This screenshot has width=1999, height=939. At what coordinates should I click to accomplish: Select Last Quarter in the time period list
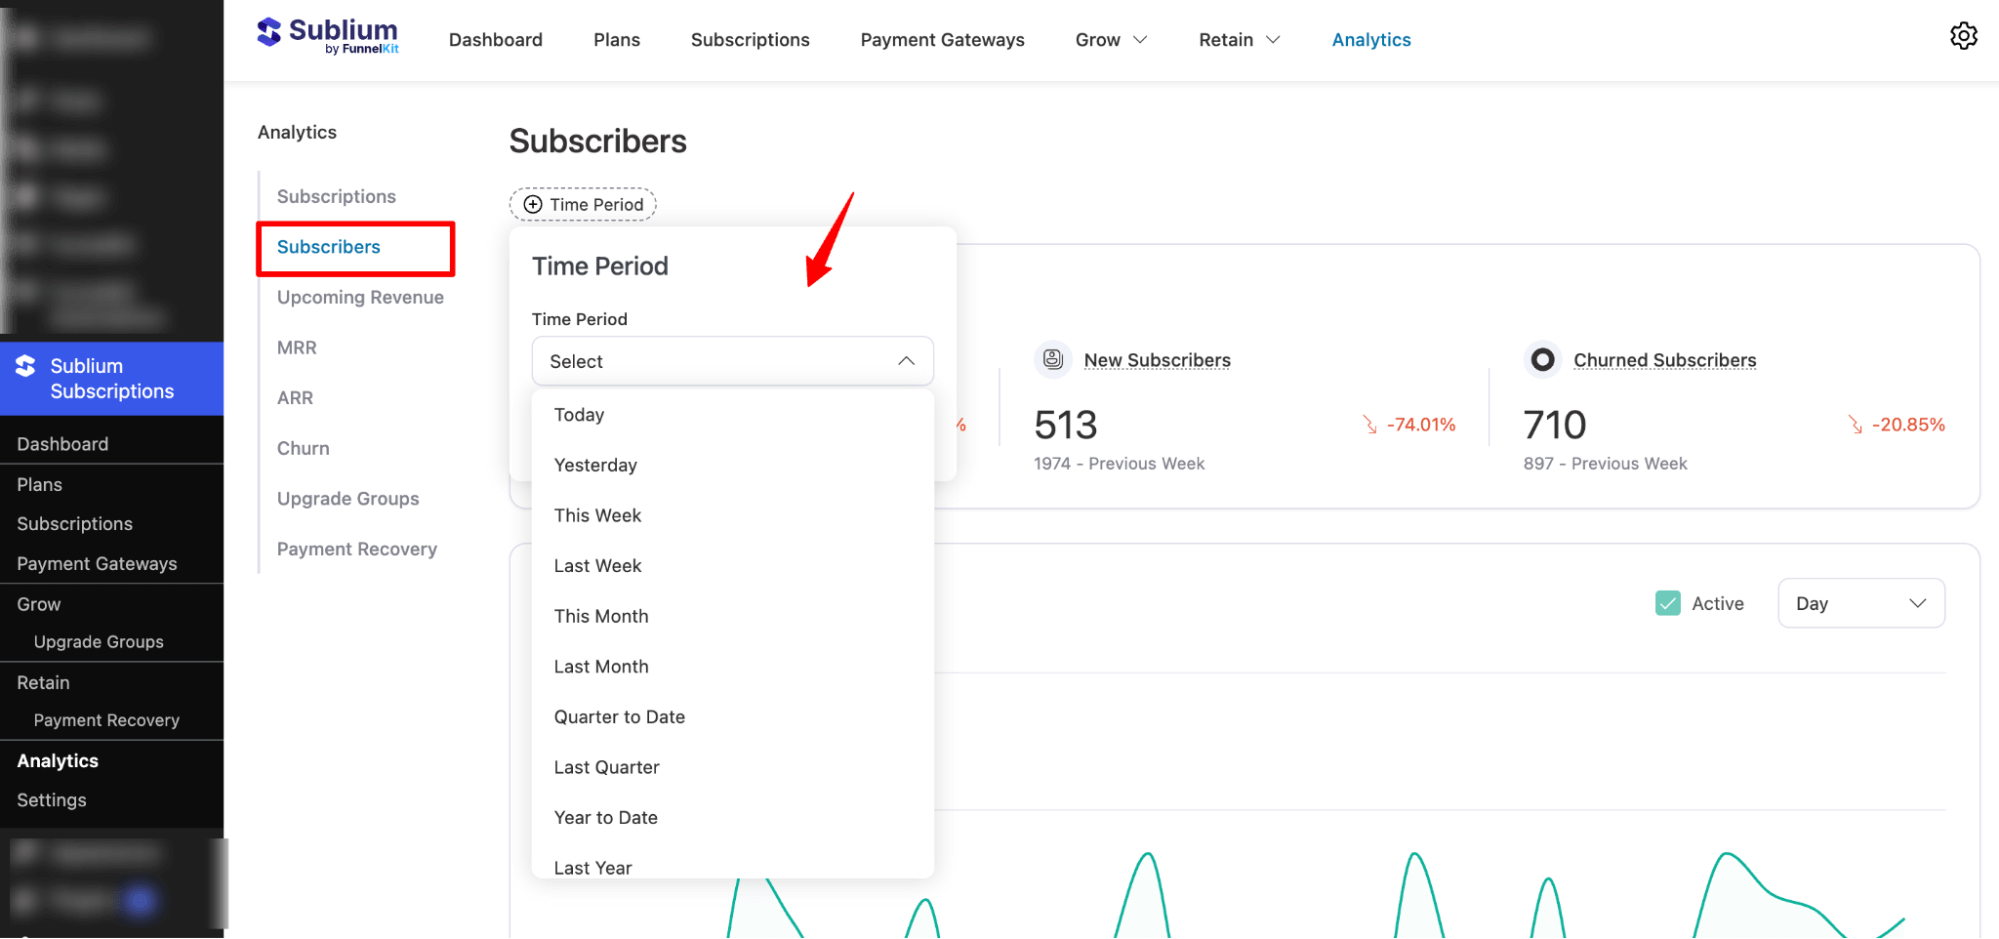click(x=607, y=766)
